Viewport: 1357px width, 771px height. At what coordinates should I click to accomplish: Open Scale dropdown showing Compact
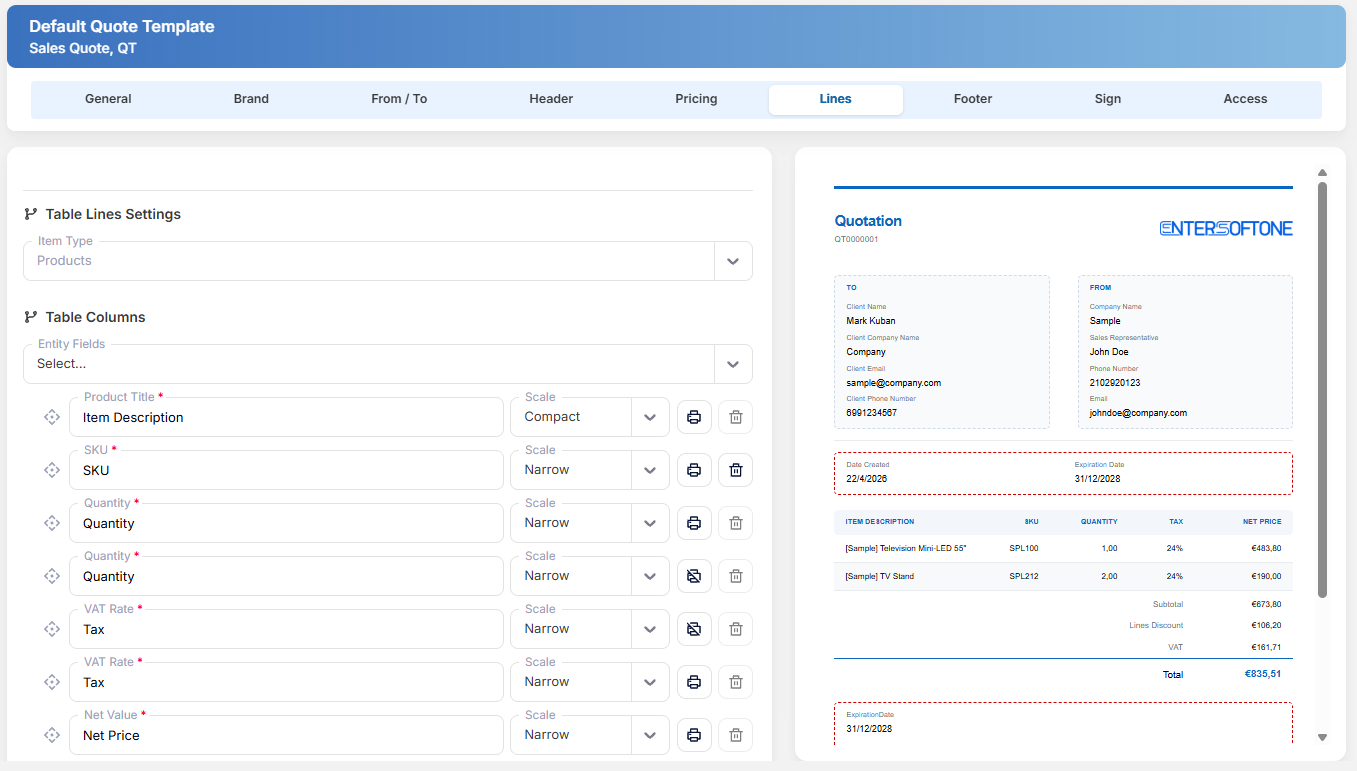click(x=590, y=417)
